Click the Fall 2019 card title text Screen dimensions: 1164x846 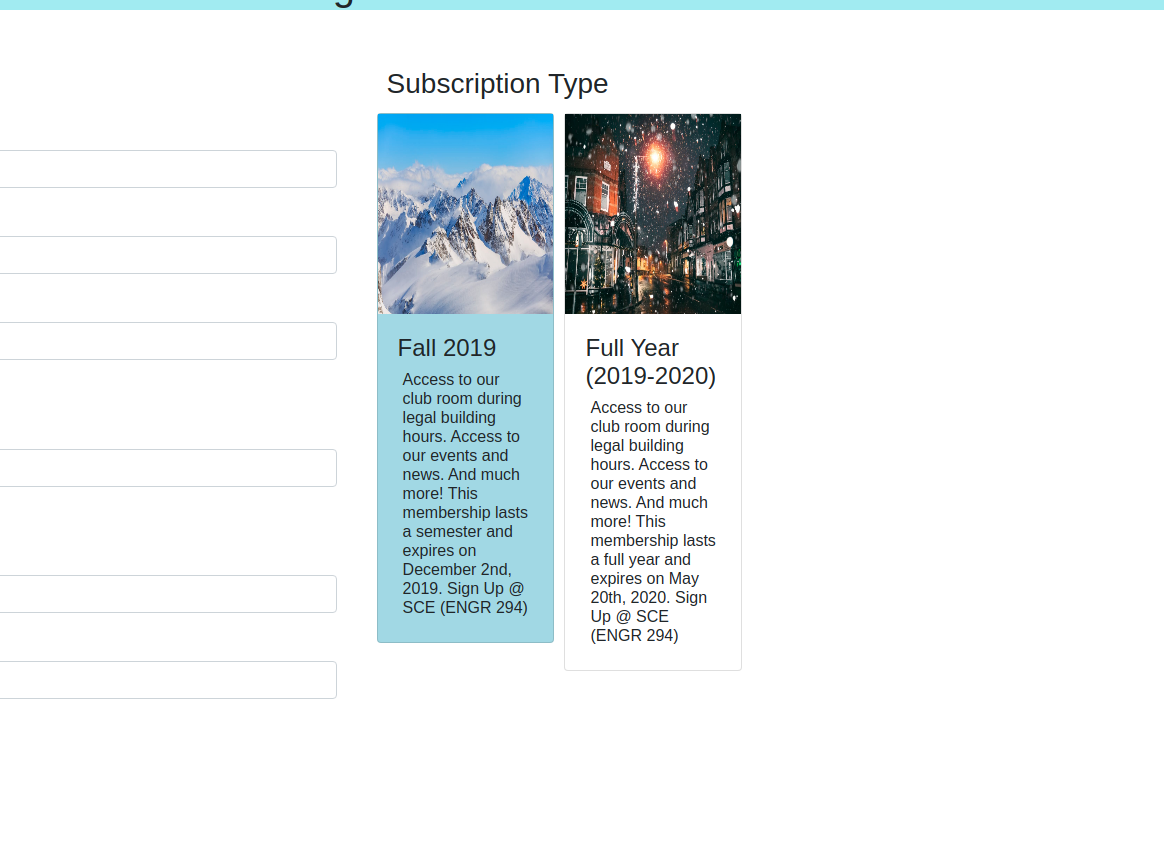pyautogui.click(x=446, y=348)
